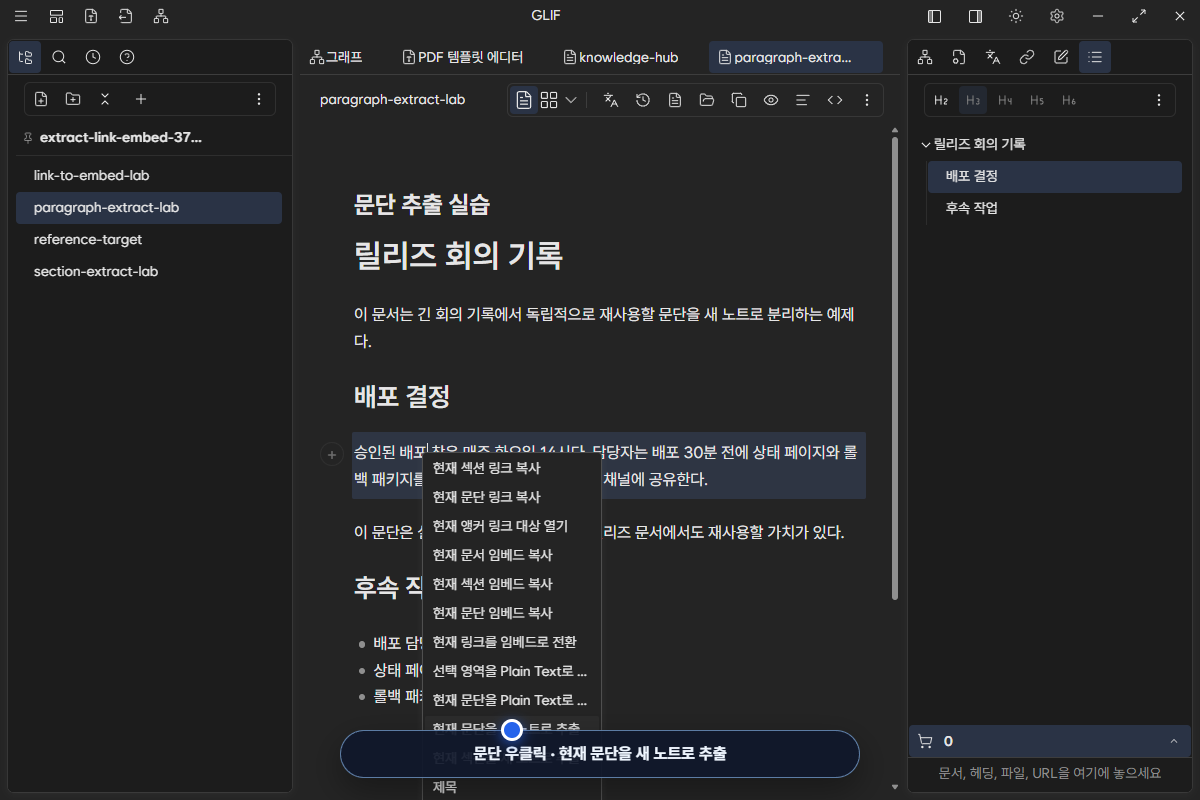Switch to the grid view mode icon
Viewport: 1200px width, 800px height.
[x=549, y=100]
